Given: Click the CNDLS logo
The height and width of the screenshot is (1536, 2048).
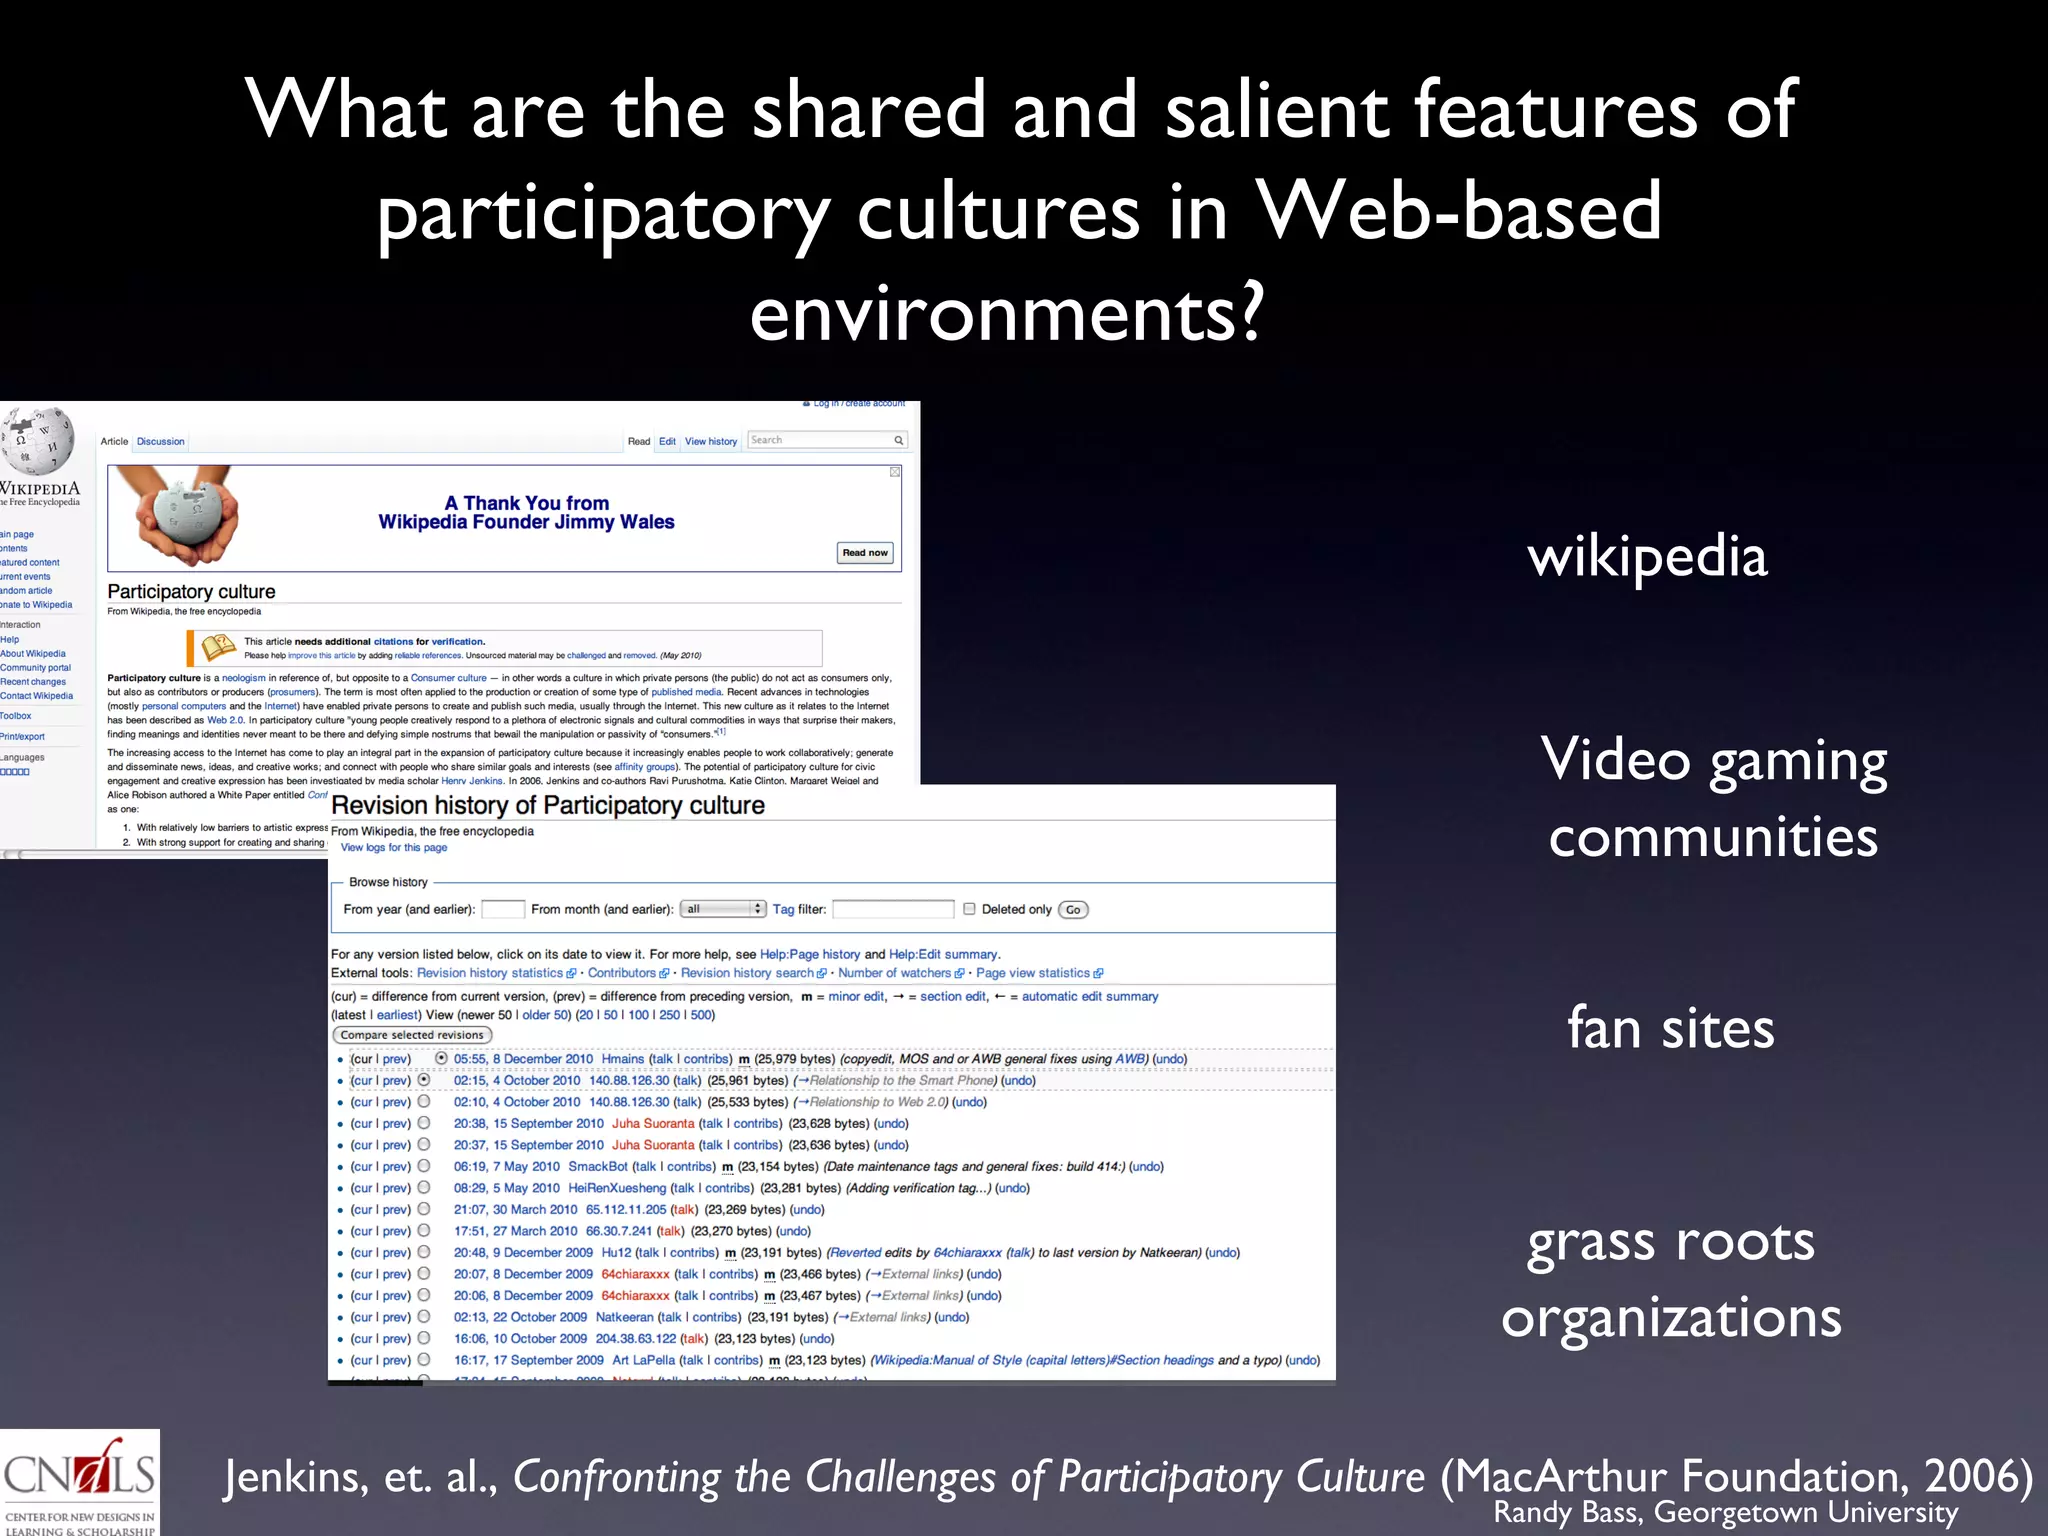Looking at the screenshot, I should [x=80, y=1482].
